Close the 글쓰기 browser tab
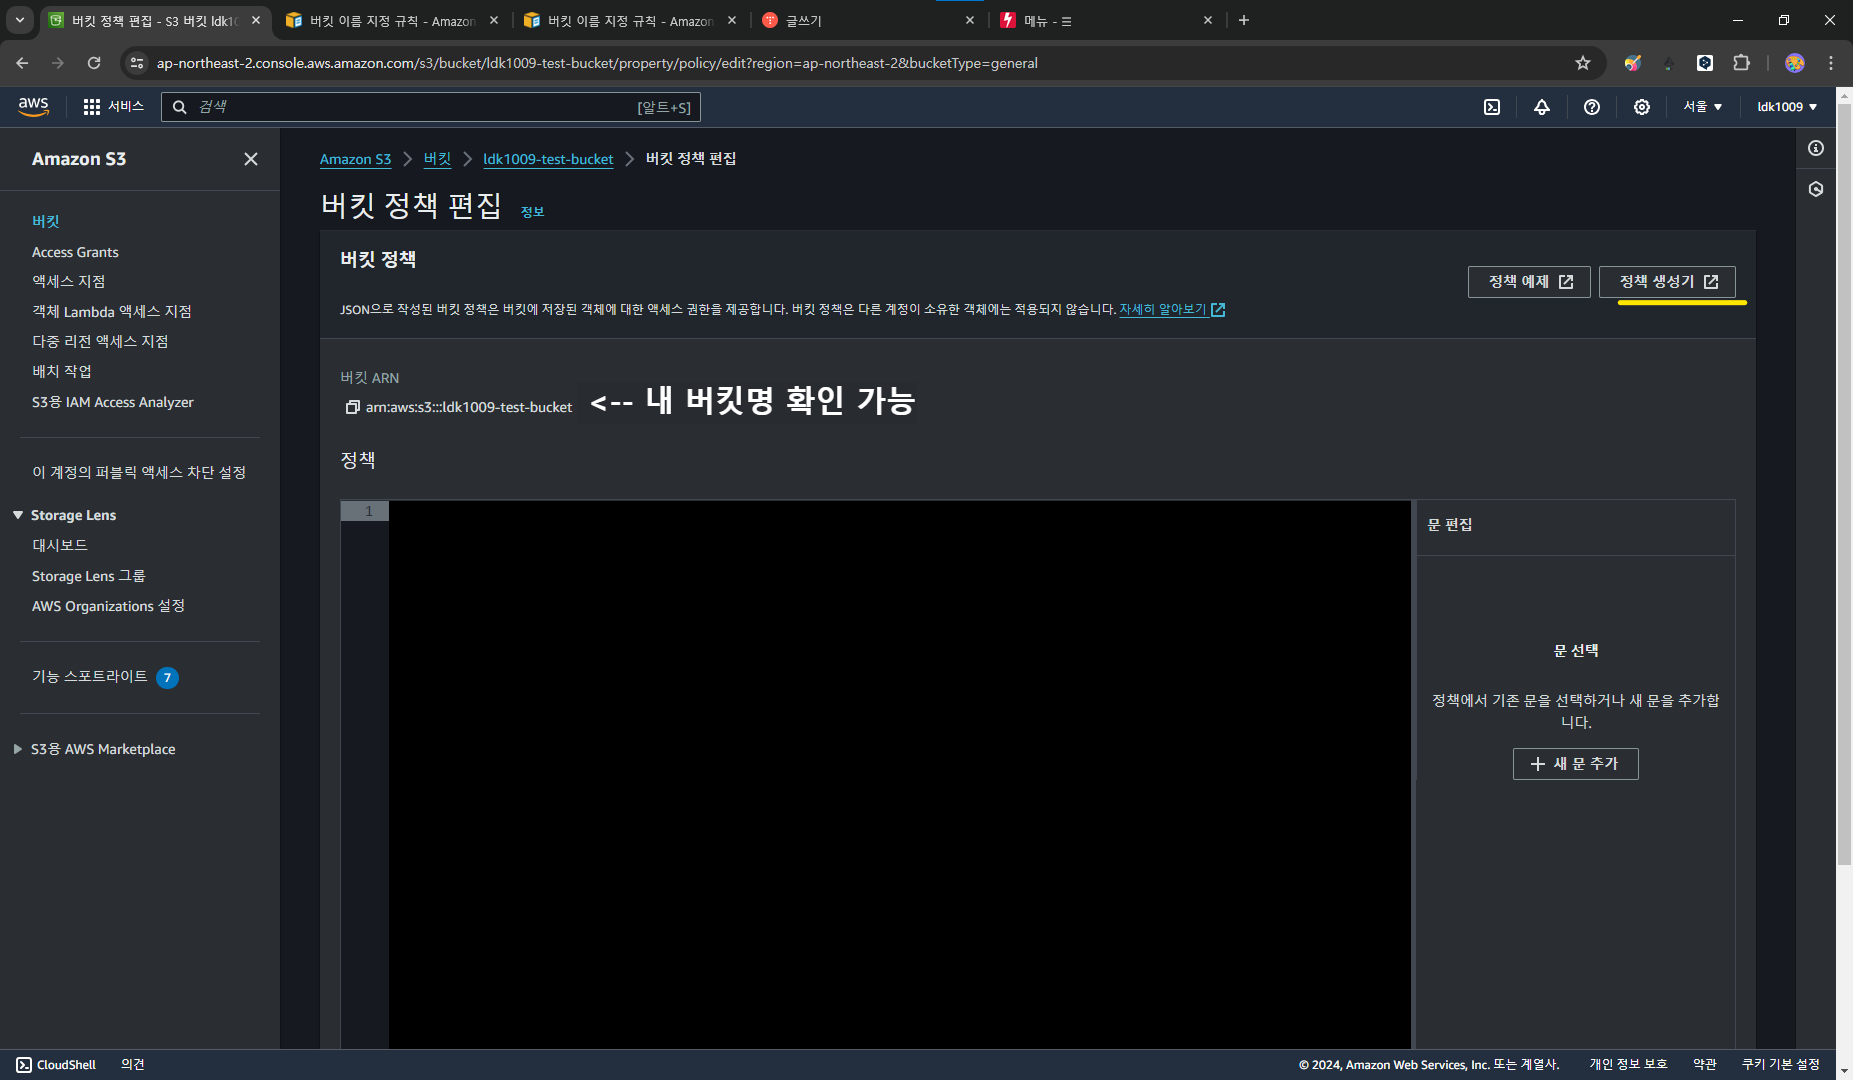1853x1080 pixels. point(969,20)
